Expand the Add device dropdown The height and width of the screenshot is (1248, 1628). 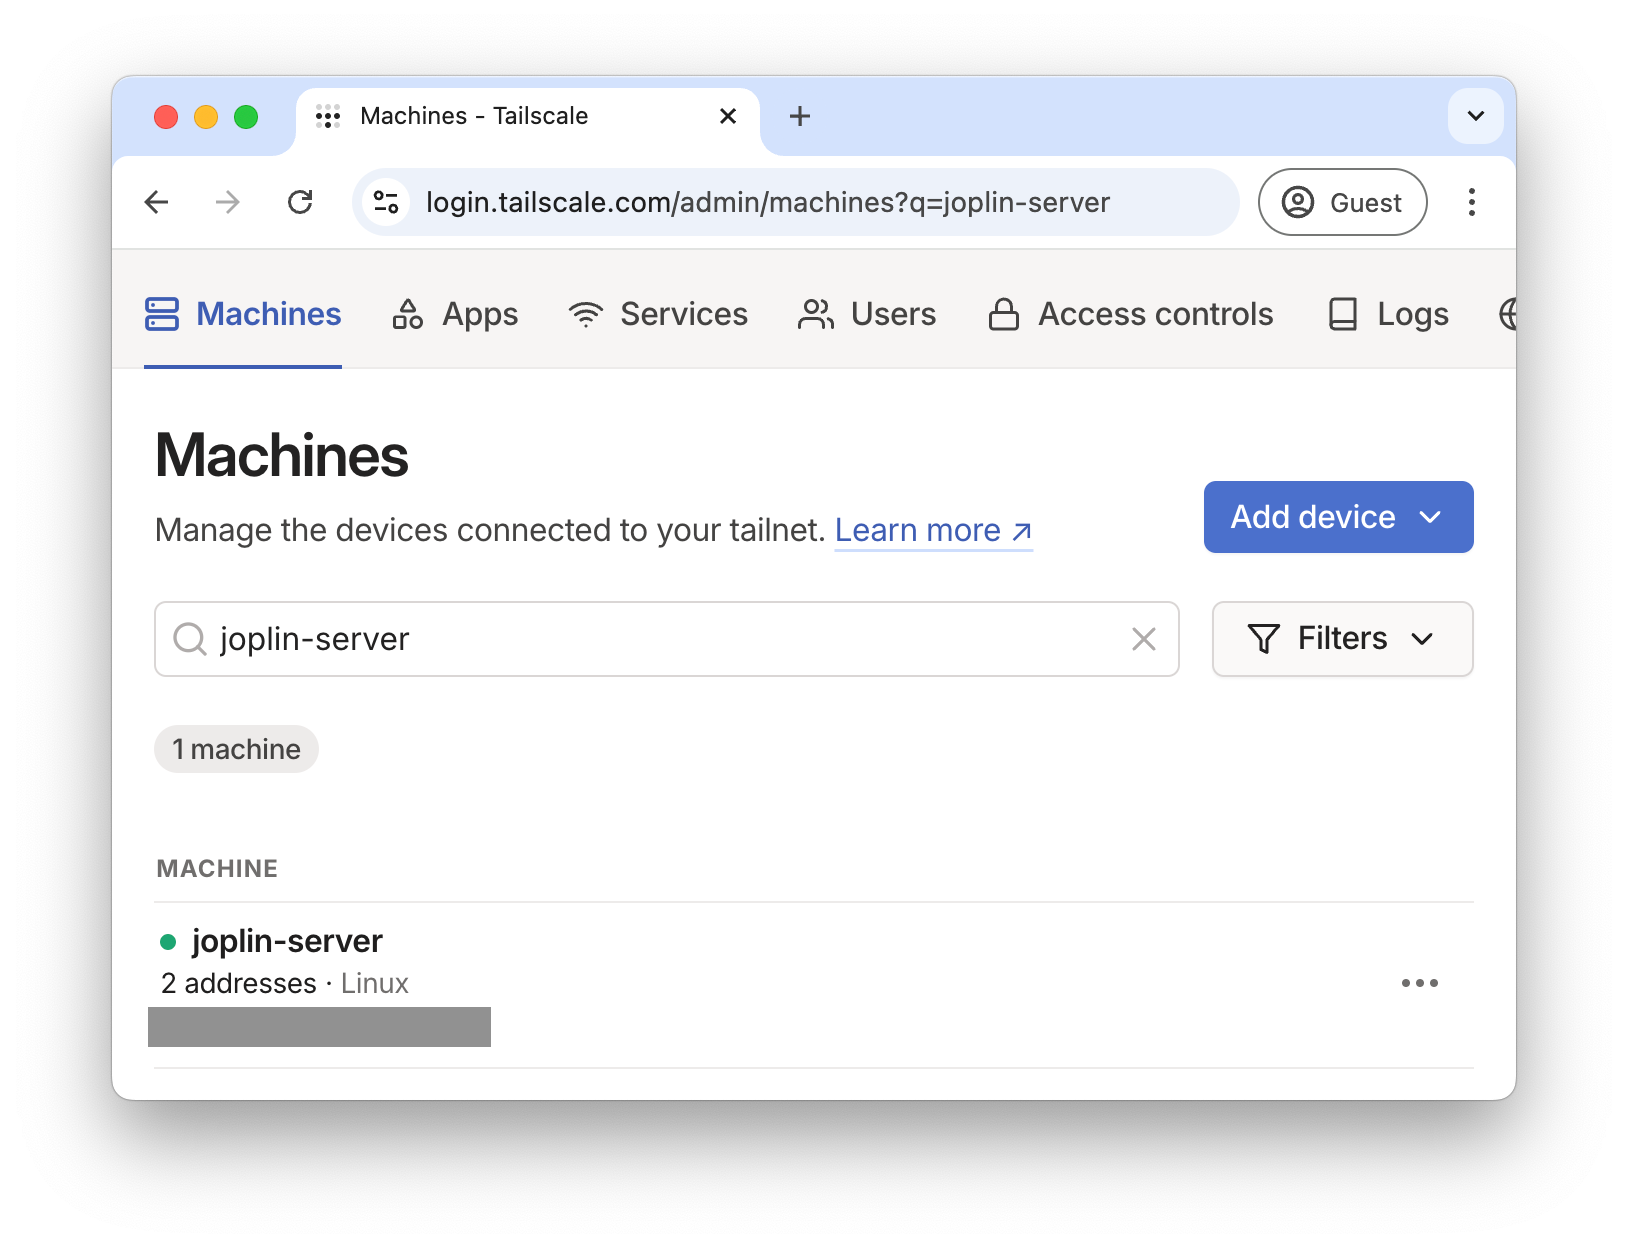tap(1338, 517)
